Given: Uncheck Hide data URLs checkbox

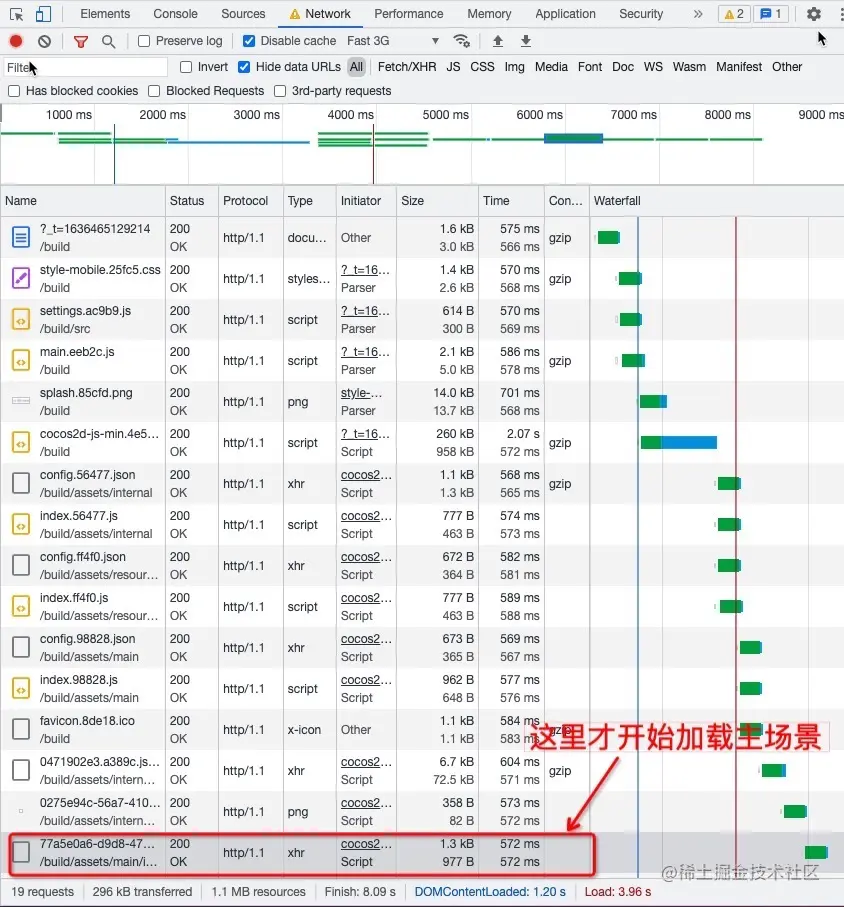Looking at the screenshot, I should 244,67.
